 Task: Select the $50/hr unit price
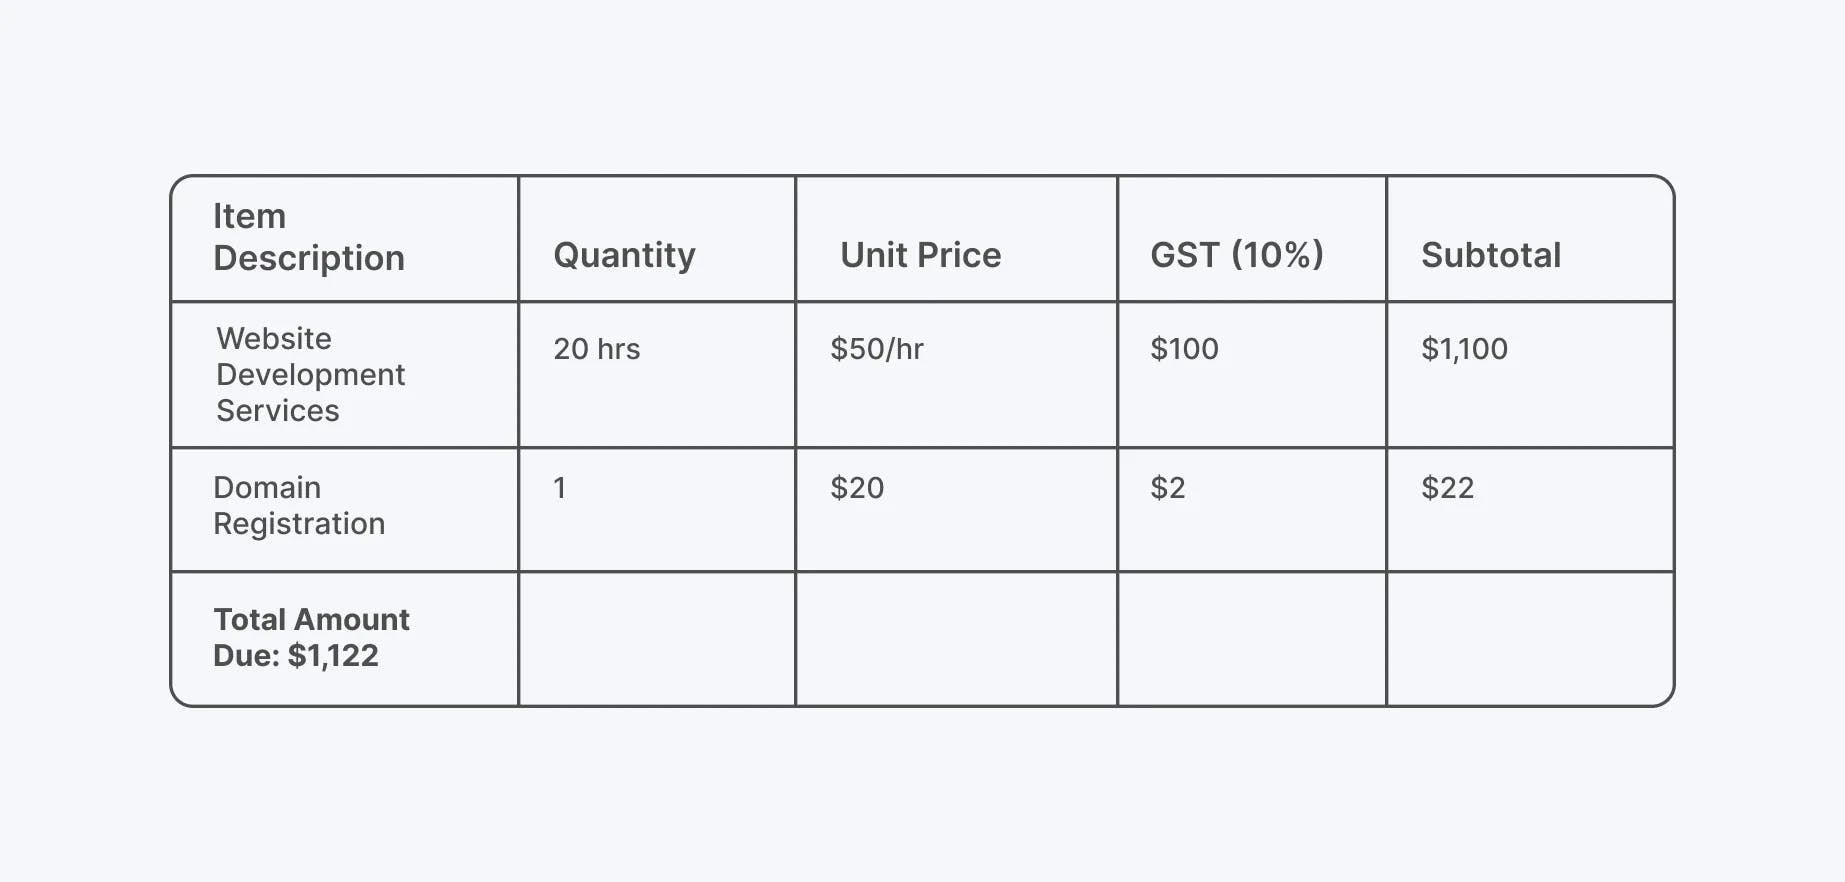click(877, 349)
